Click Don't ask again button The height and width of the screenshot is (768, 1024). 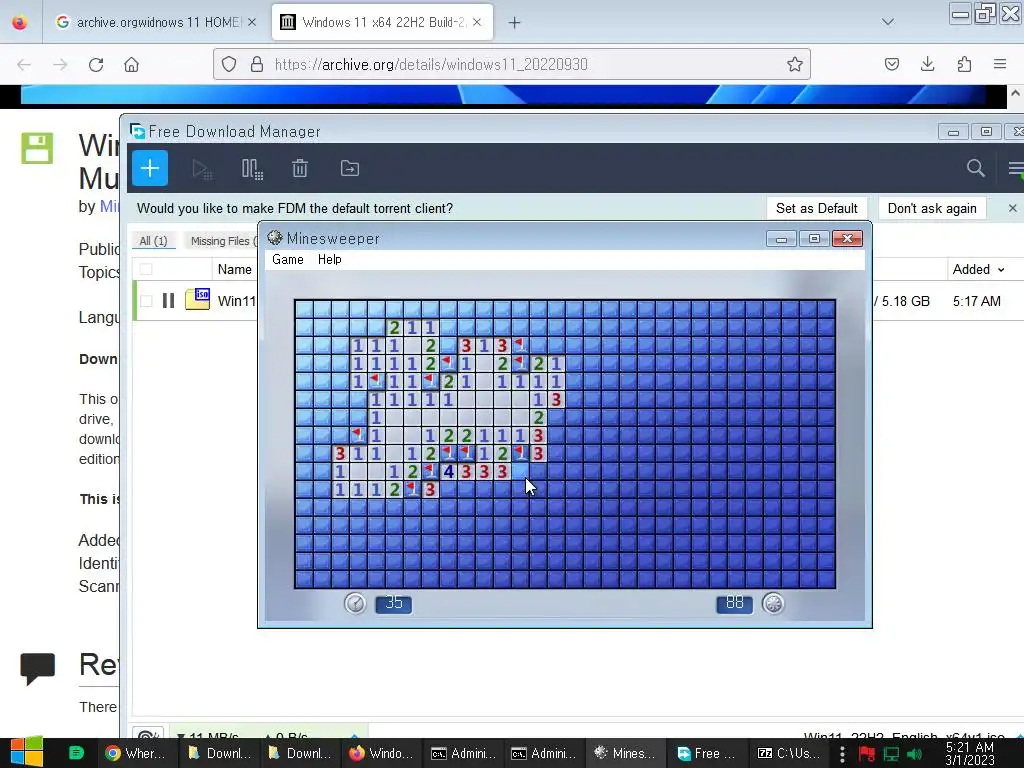[x=932, y=208]
